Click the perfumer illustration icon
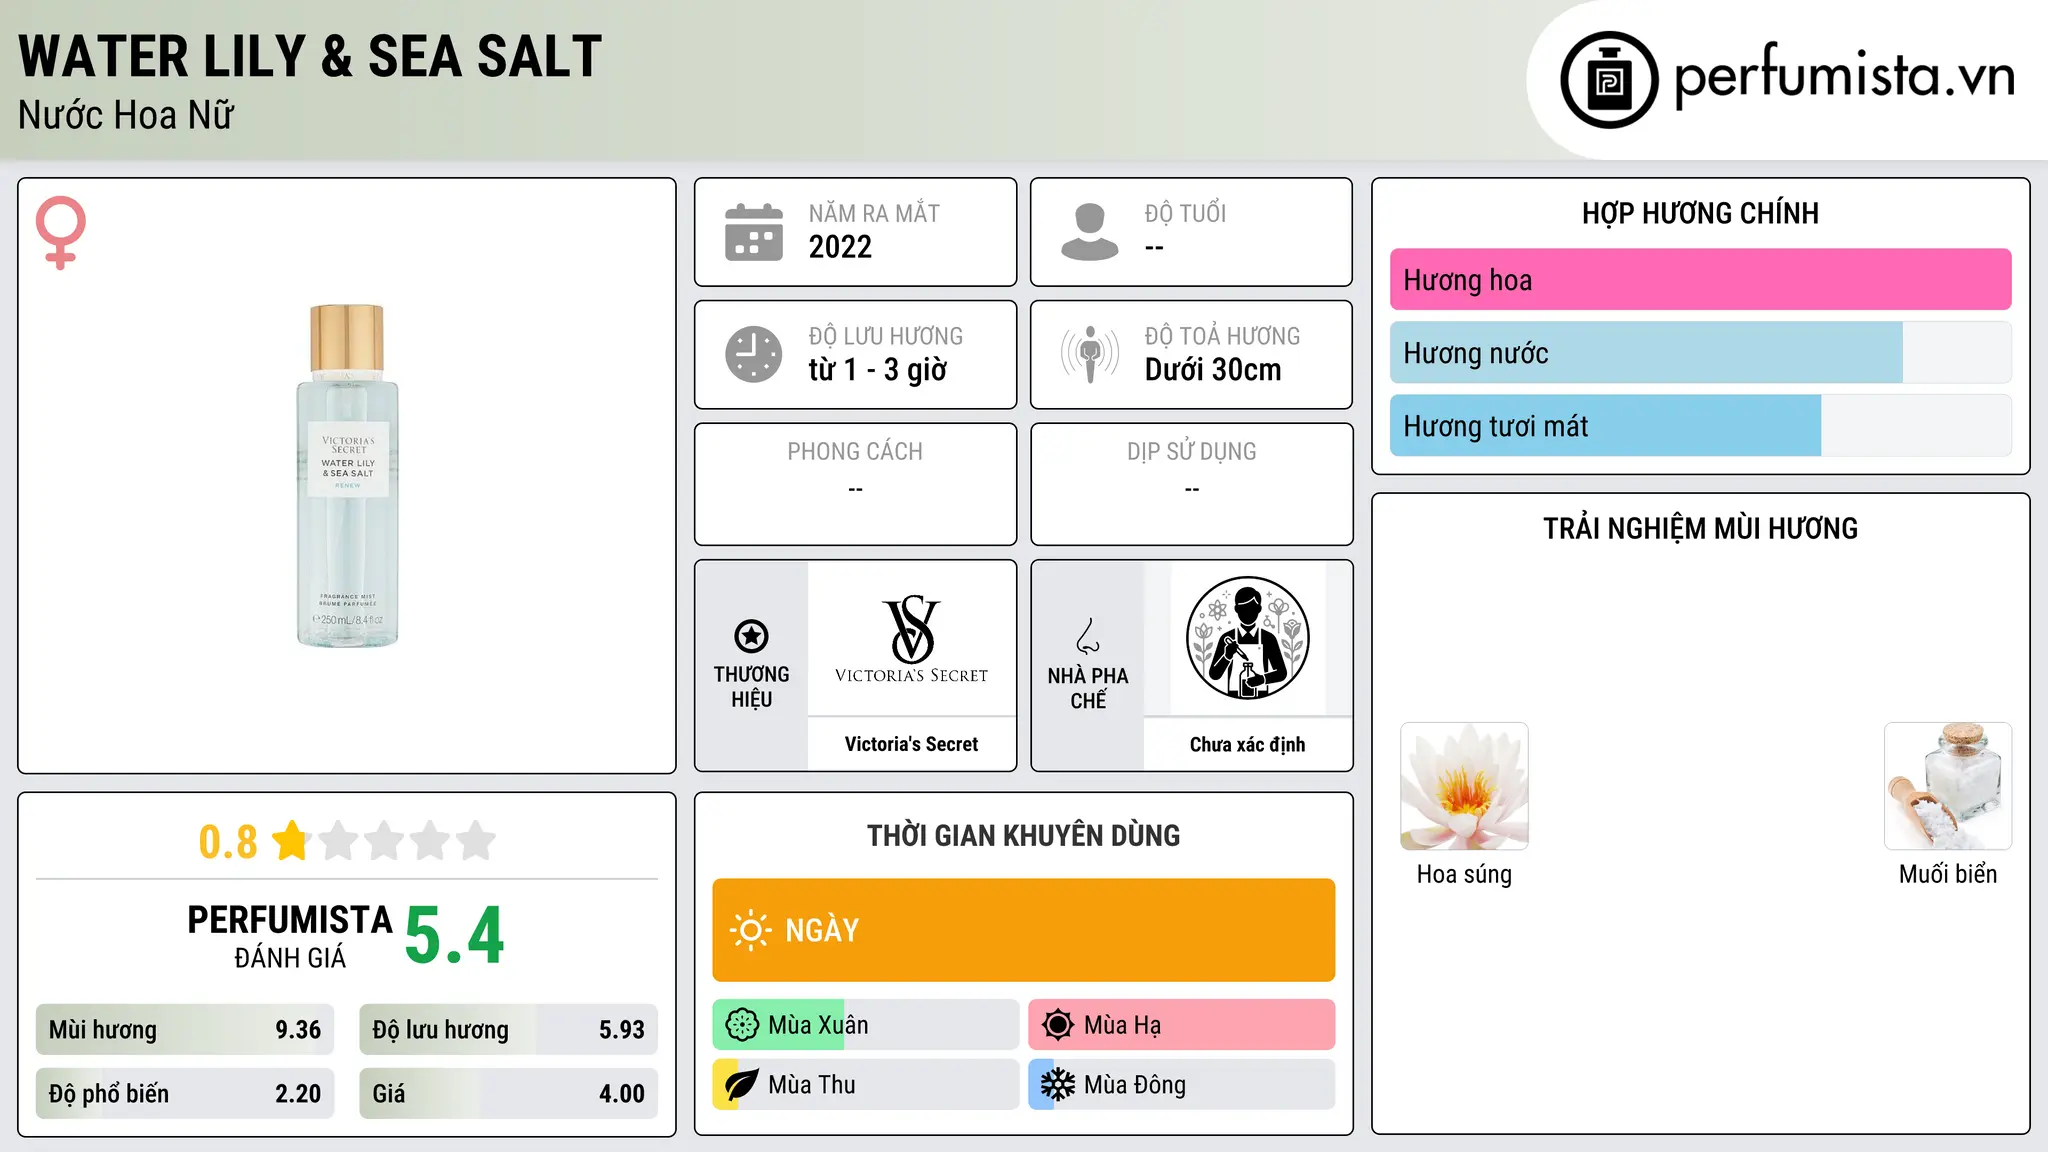Viewport: 2048px width, 1152px height. tap(1247, 638)
